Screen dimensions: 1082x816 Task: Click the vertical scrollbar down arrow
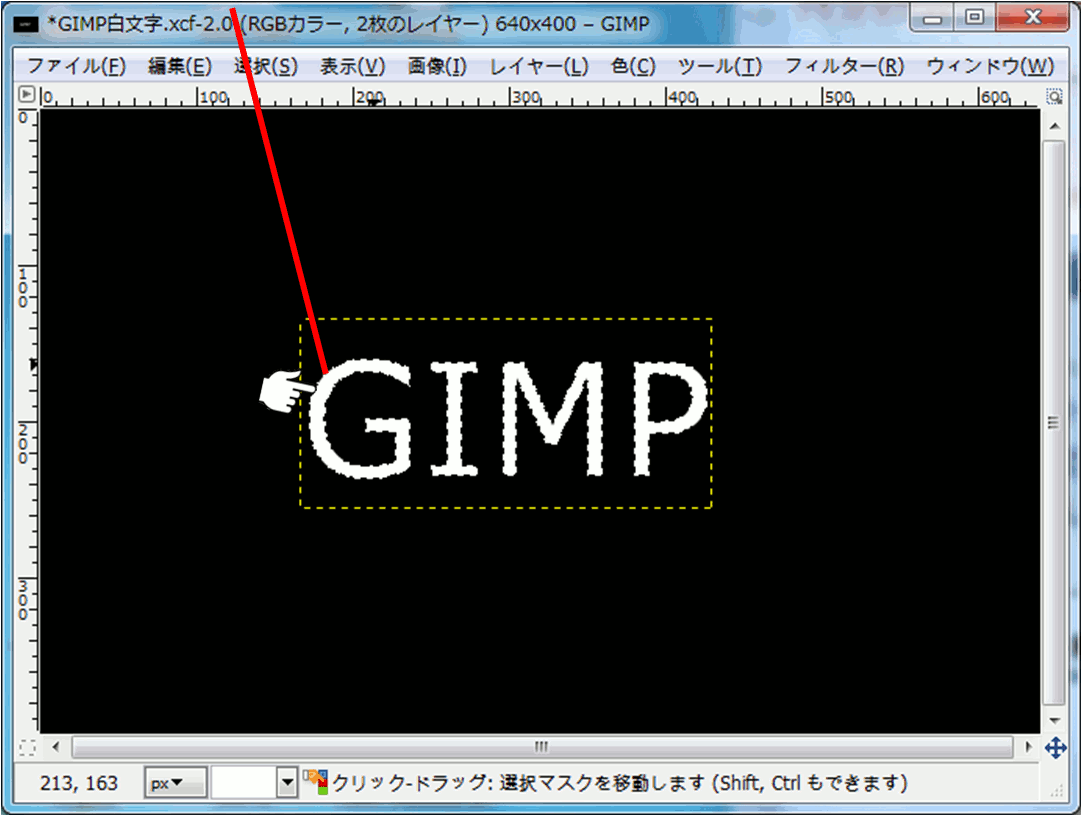point(1054,722)
